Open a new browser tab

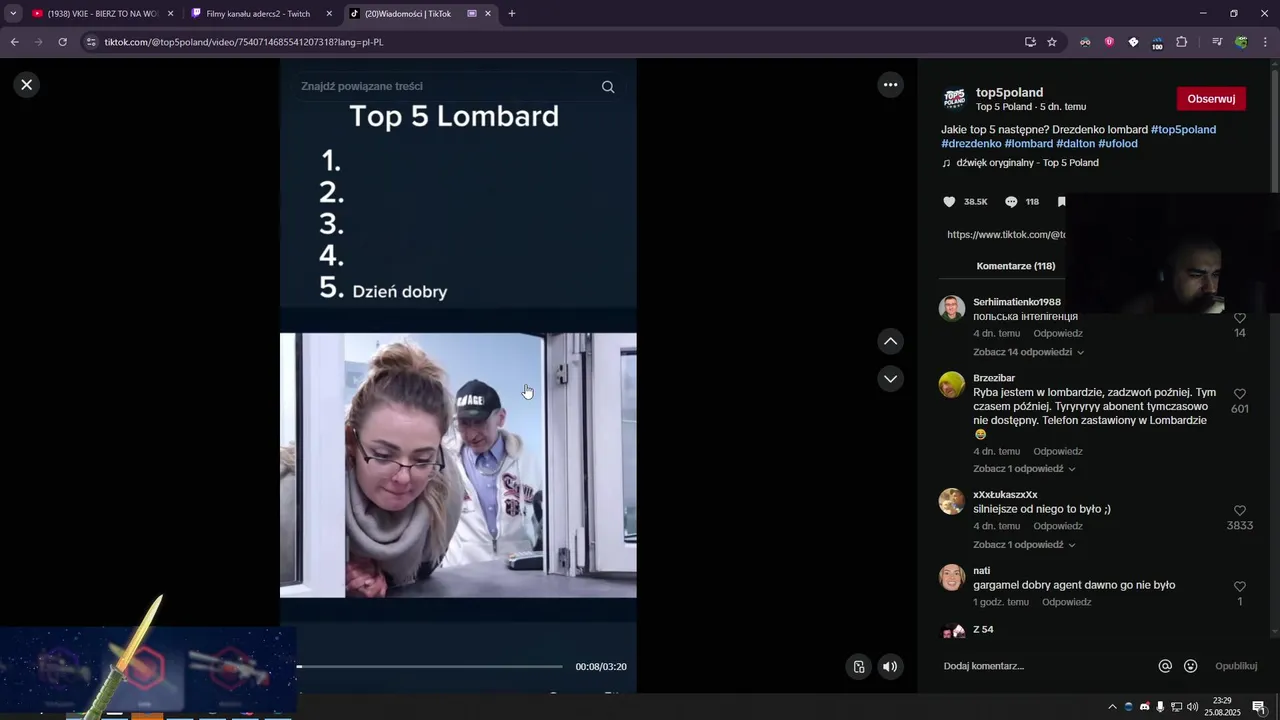[x=512, y=14]
